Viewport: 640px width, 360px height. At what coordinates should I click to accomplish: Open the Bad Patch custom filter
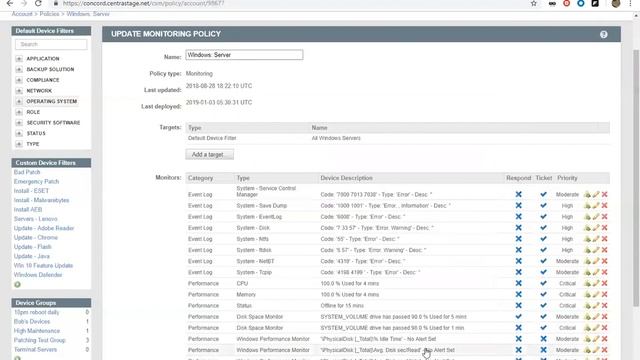pyautogui.click(x=27, y=172)
